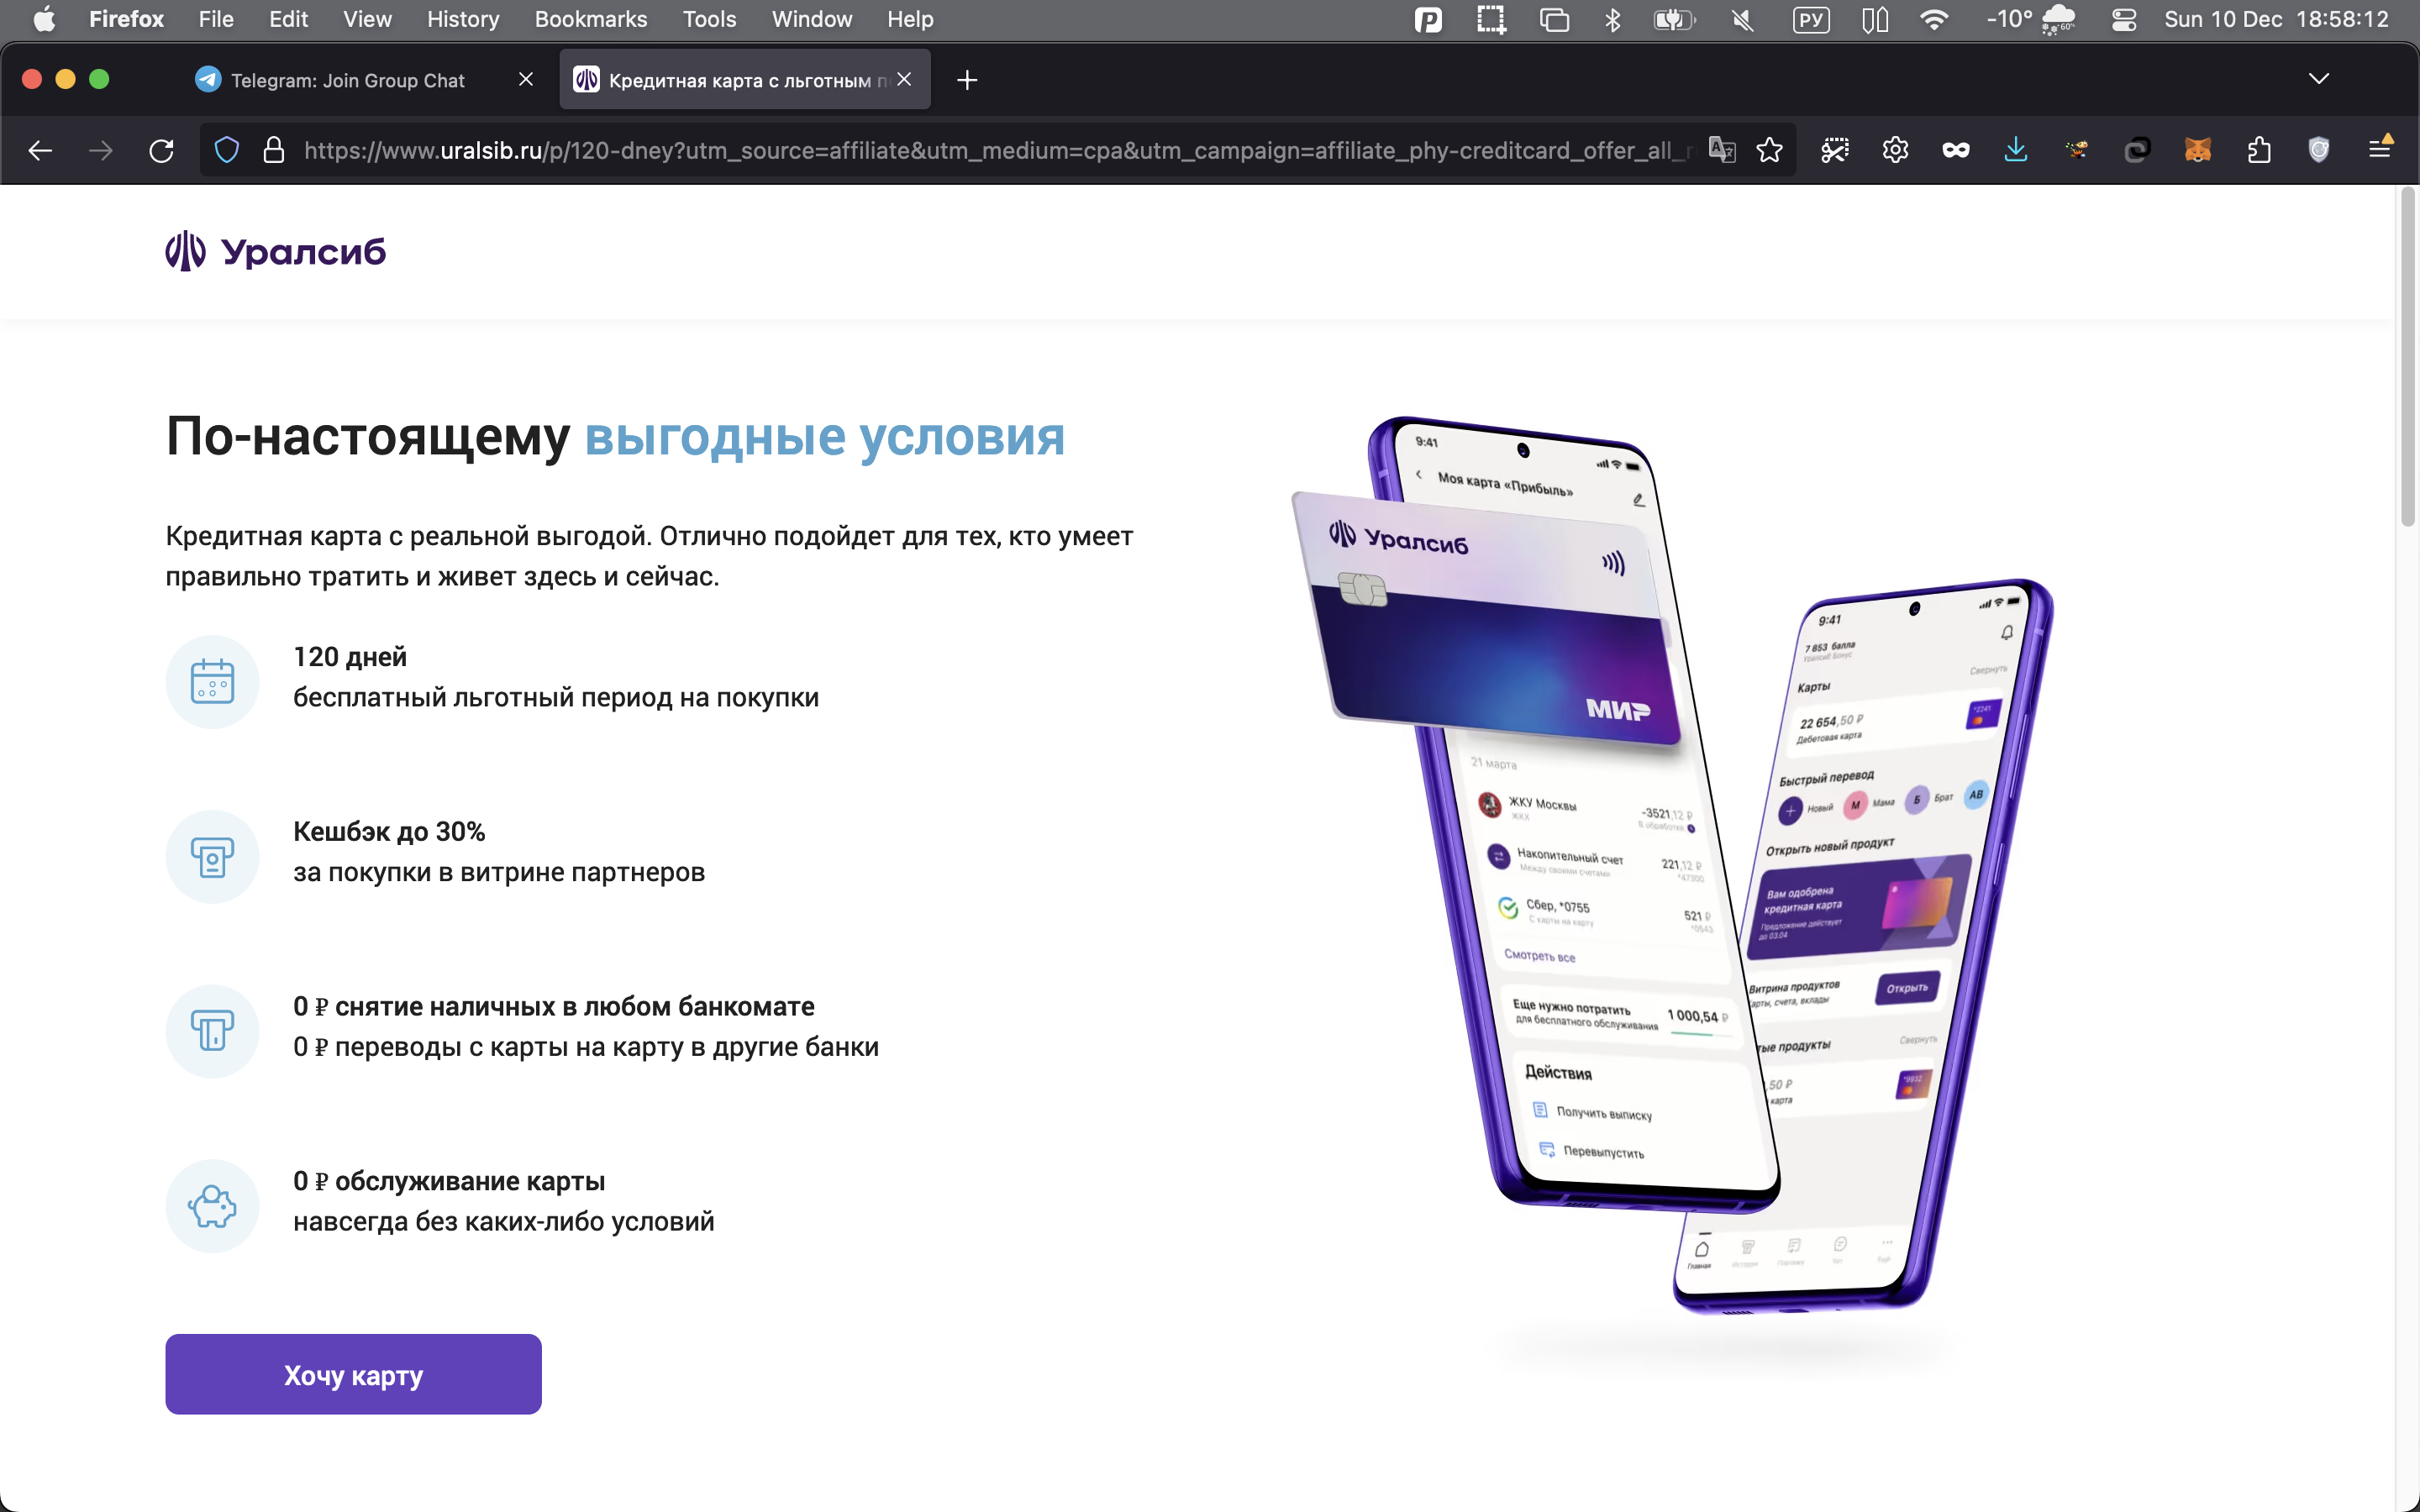Click the MetaMask fox extension icon
2420x1512 pixels.
pyautogui.click(x=2197, y=151)
